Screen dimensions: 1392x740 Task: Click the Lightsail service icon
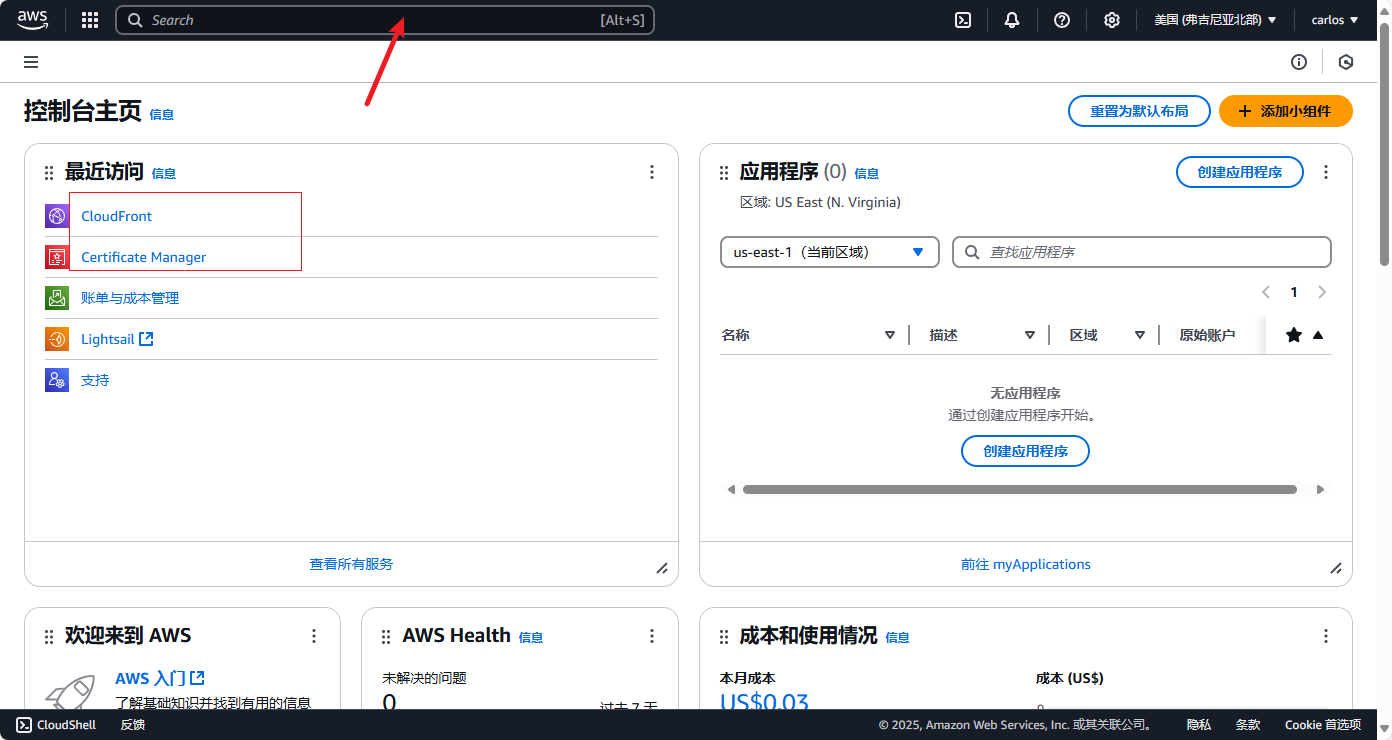[57, 339]
